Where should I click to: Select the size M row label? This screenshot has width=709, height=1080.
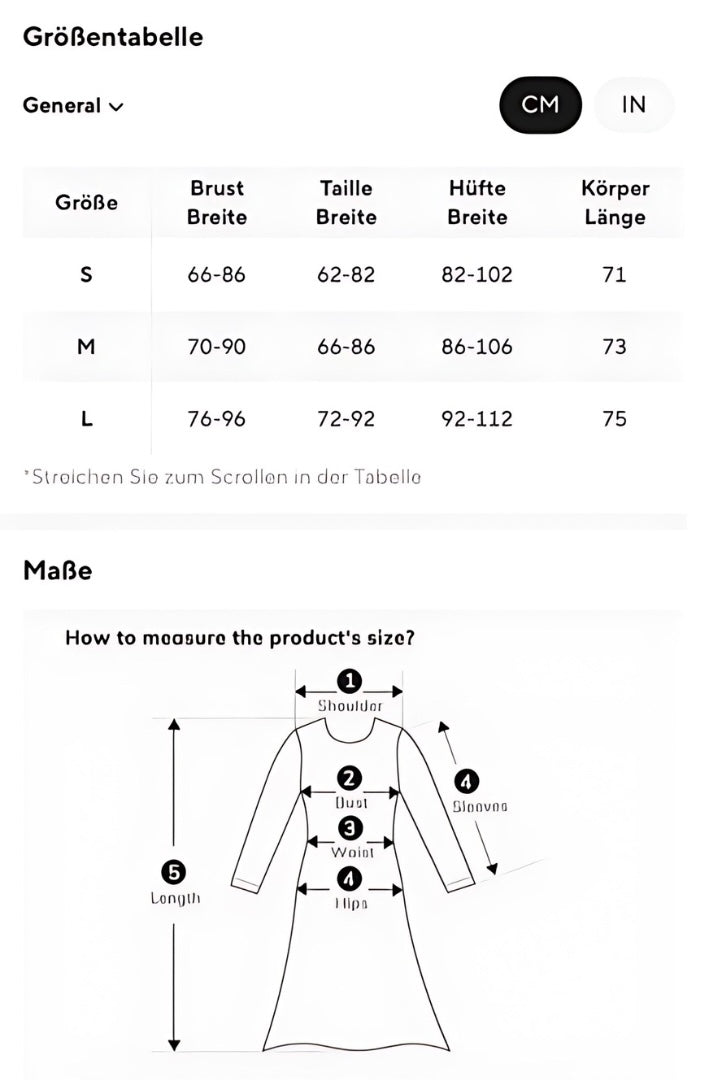tap(86, 347)
